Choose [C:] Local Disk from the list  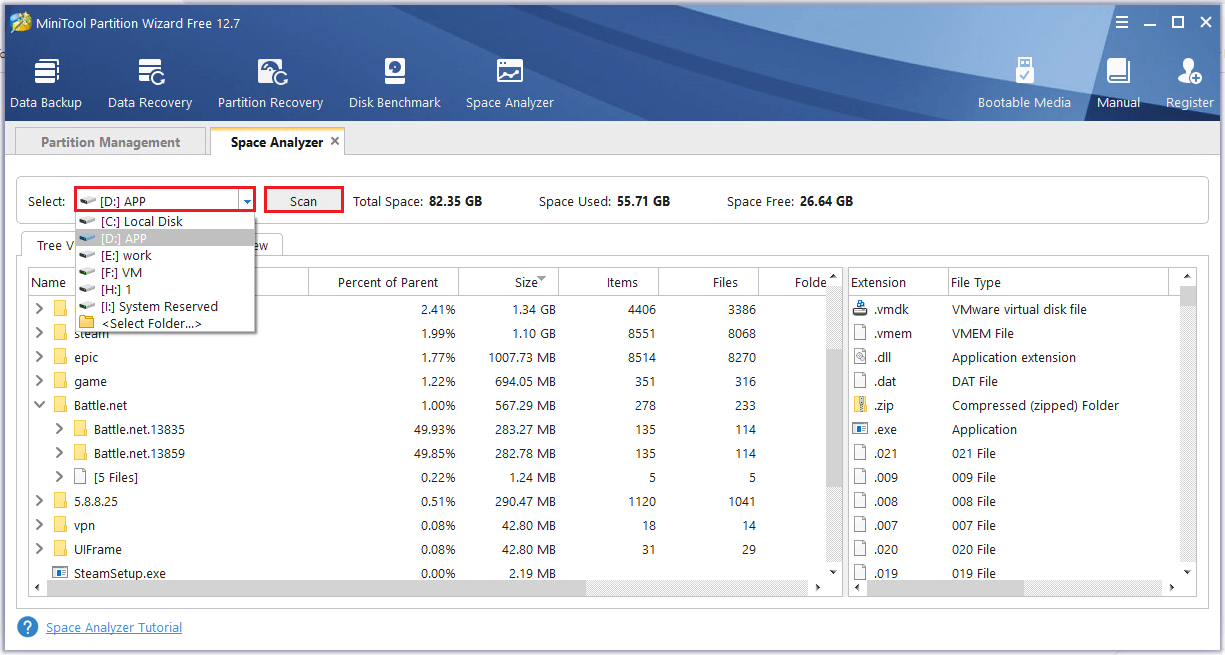click(x=165, y=221)
